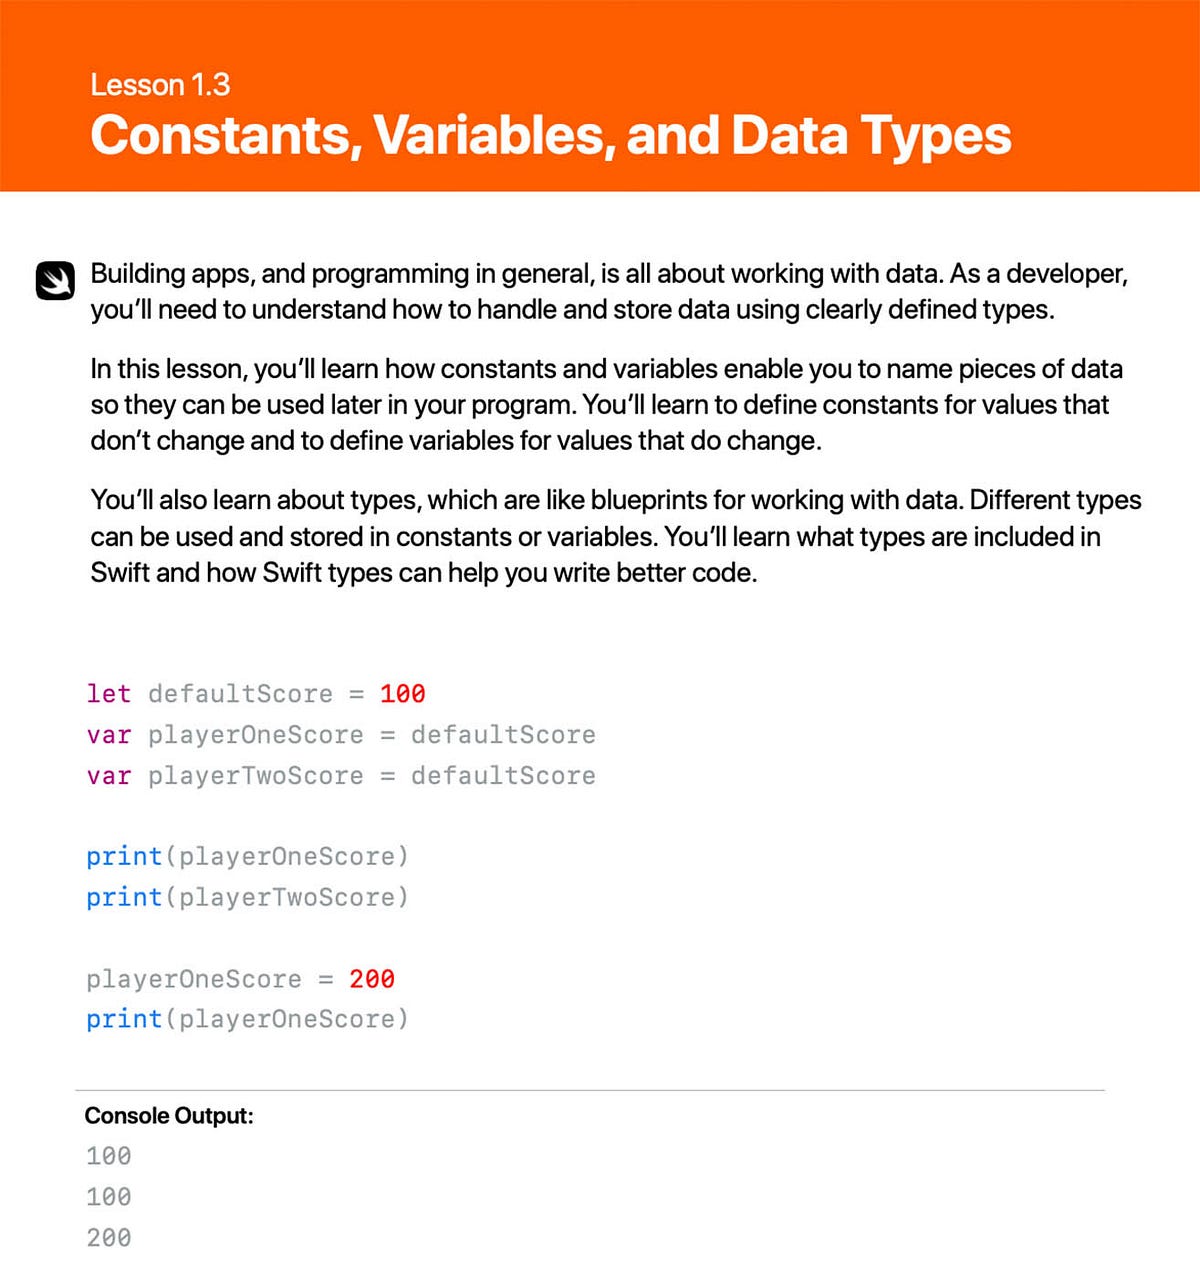Click "defaultScore" in the let declaration
This screenshot has height=1275, width=1200.
click(x=240, y=694)
